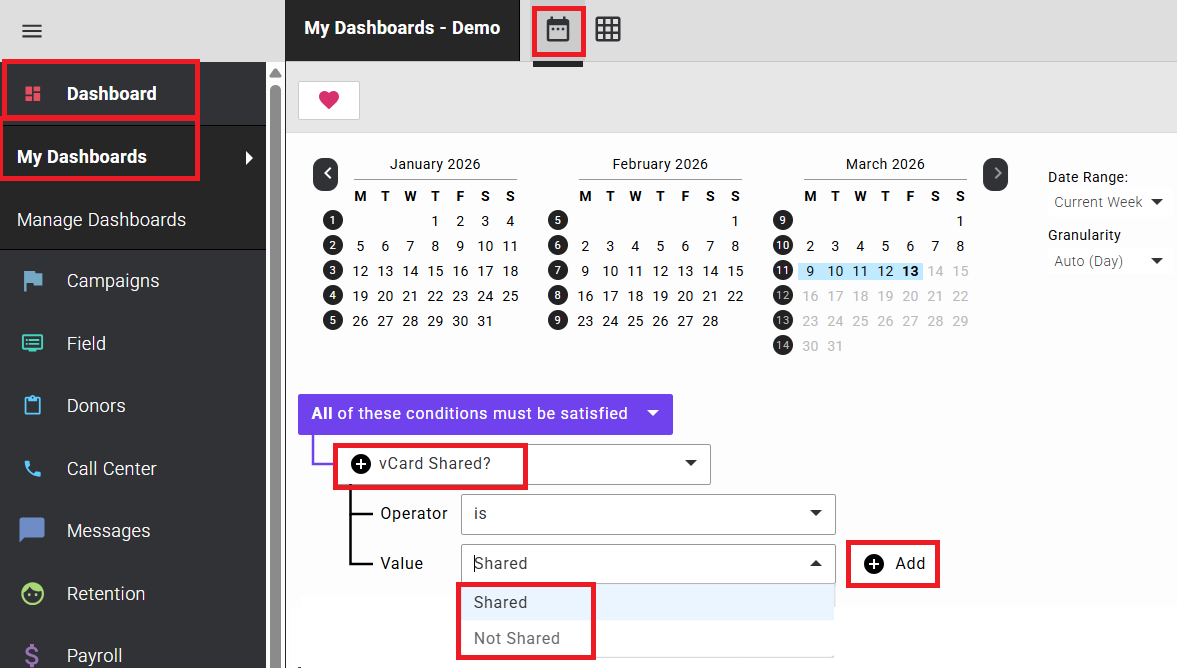1177x668 pixels.
Task: Open the Messages chat icon
Action: coord(32,530)
